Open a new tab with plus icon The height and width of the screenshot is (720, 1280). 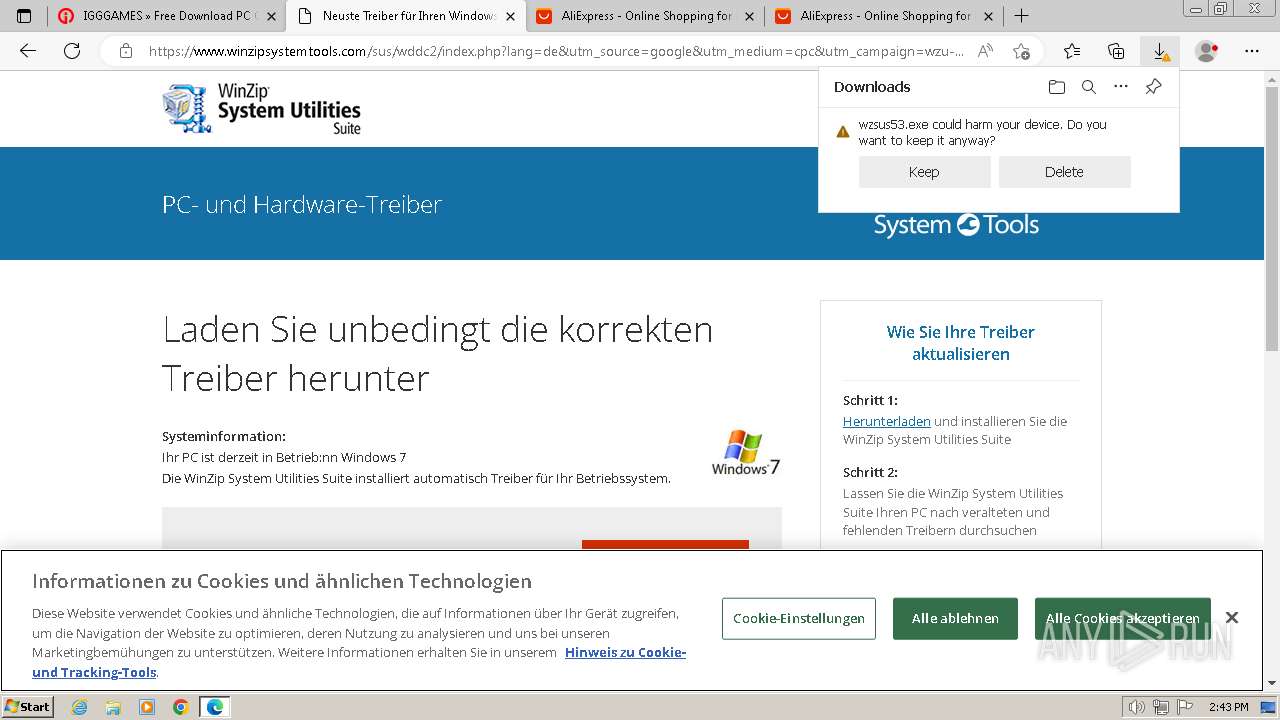[x=1021, y=16]
